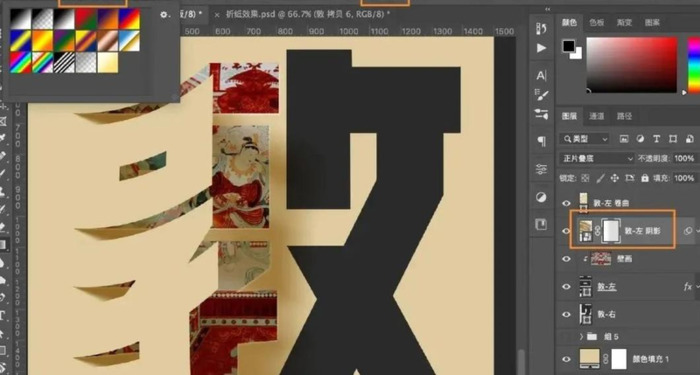The image size is (700, 375).
Task: Filter layers by adjustment layers icon
Action: [640, 139]
